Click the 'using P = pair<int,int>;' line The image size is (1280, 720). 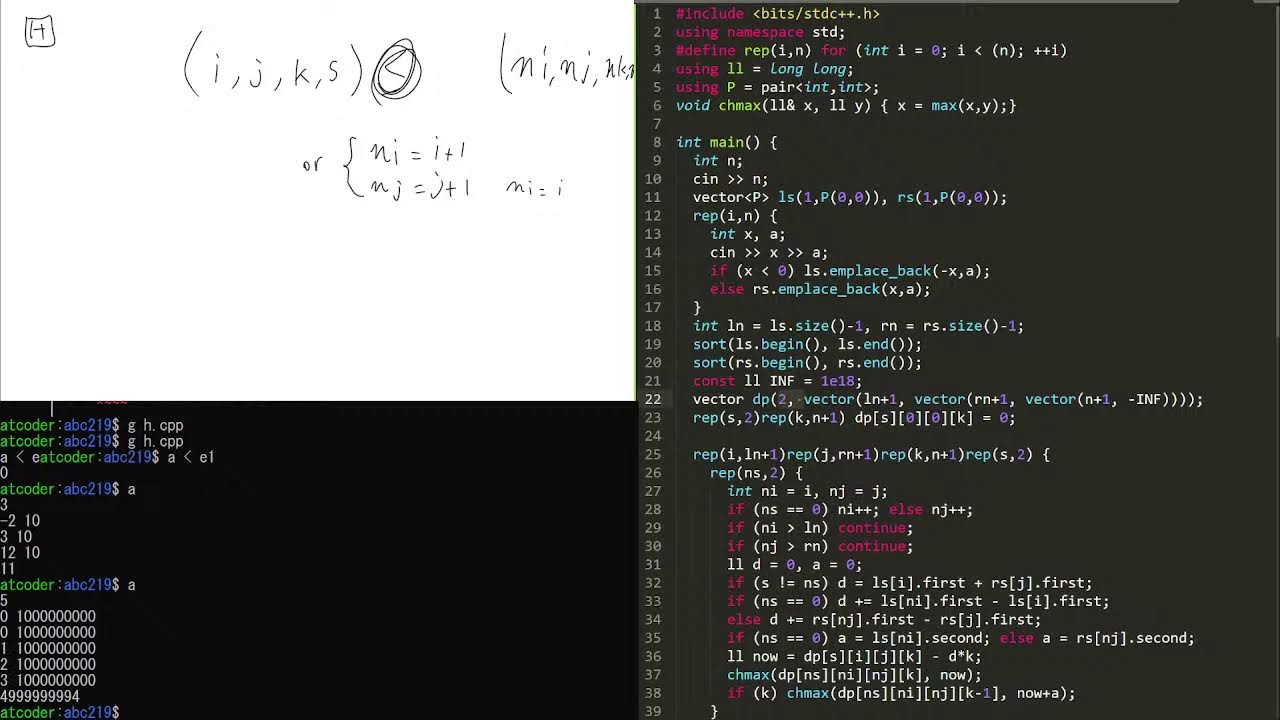tap(777, 87)
